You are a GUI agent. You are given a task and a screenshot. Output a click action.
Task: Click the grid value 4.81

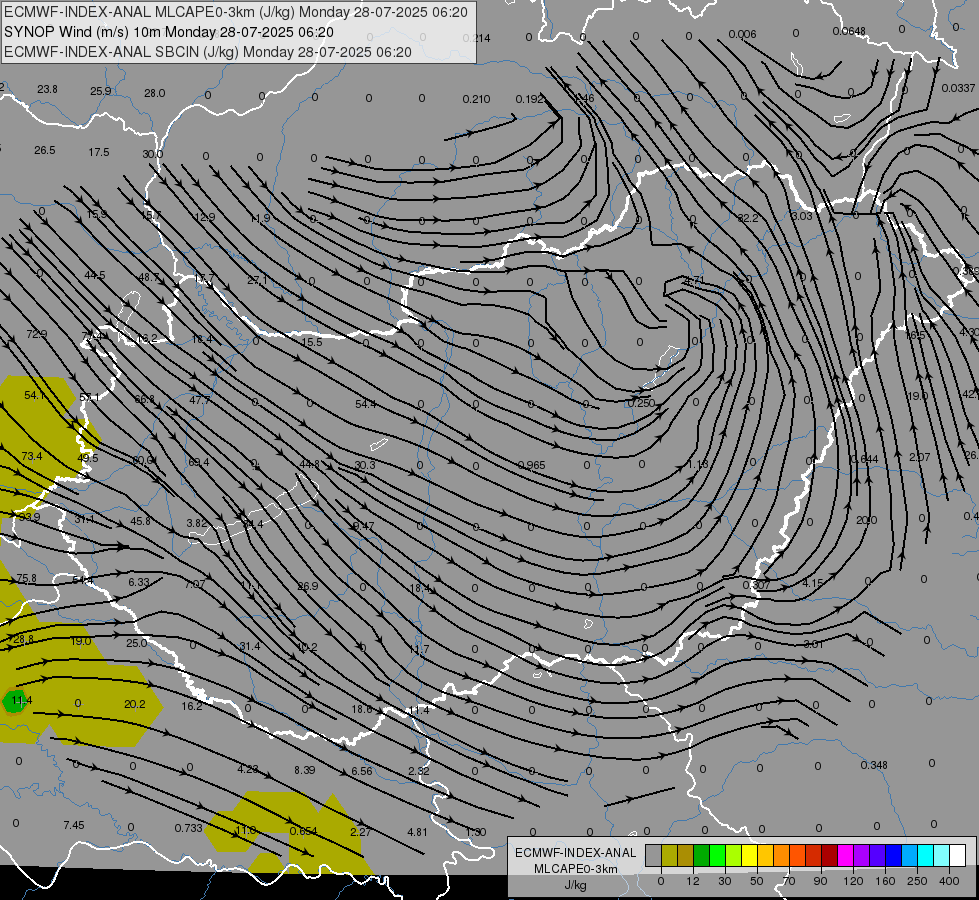(417, 832)
